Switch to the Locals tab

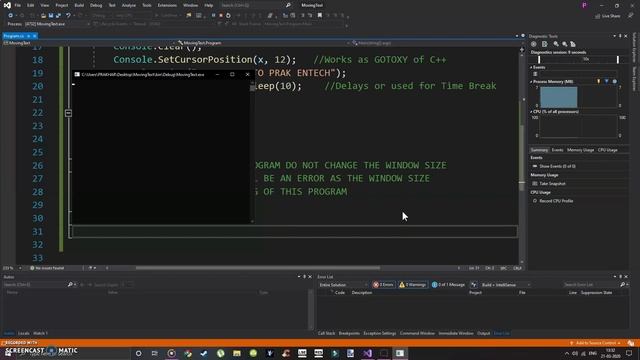click(24, 333)
